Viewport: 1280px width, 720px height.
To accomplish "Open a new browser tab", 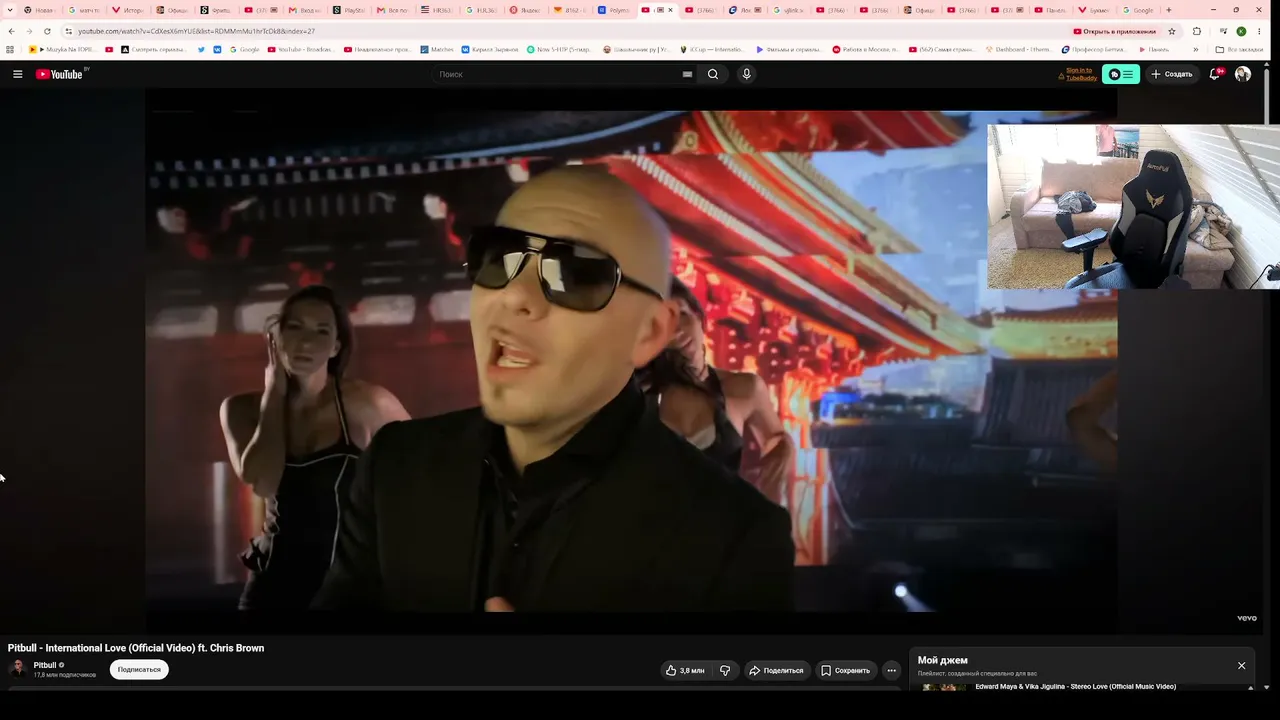I will pos(1169,10).
